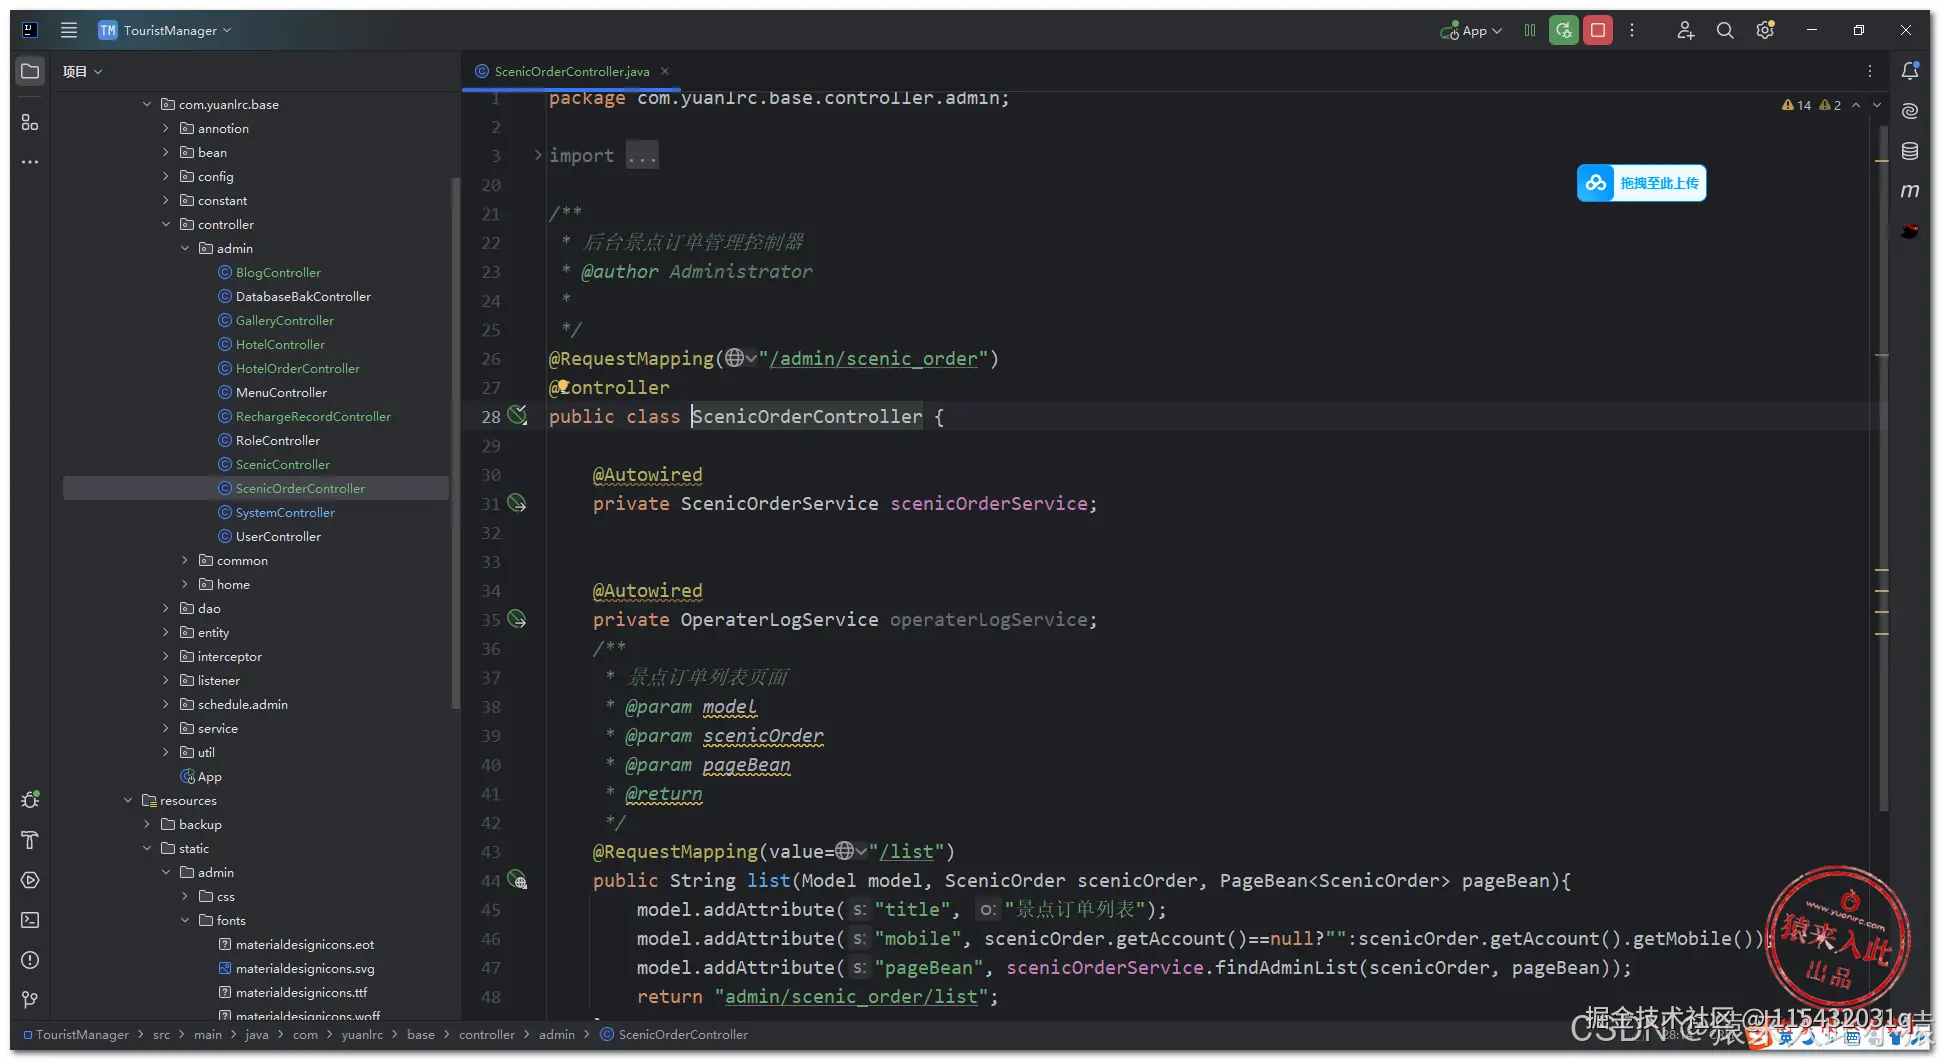
Task: Open the Maven tool window
Action: click(1910, 191)
